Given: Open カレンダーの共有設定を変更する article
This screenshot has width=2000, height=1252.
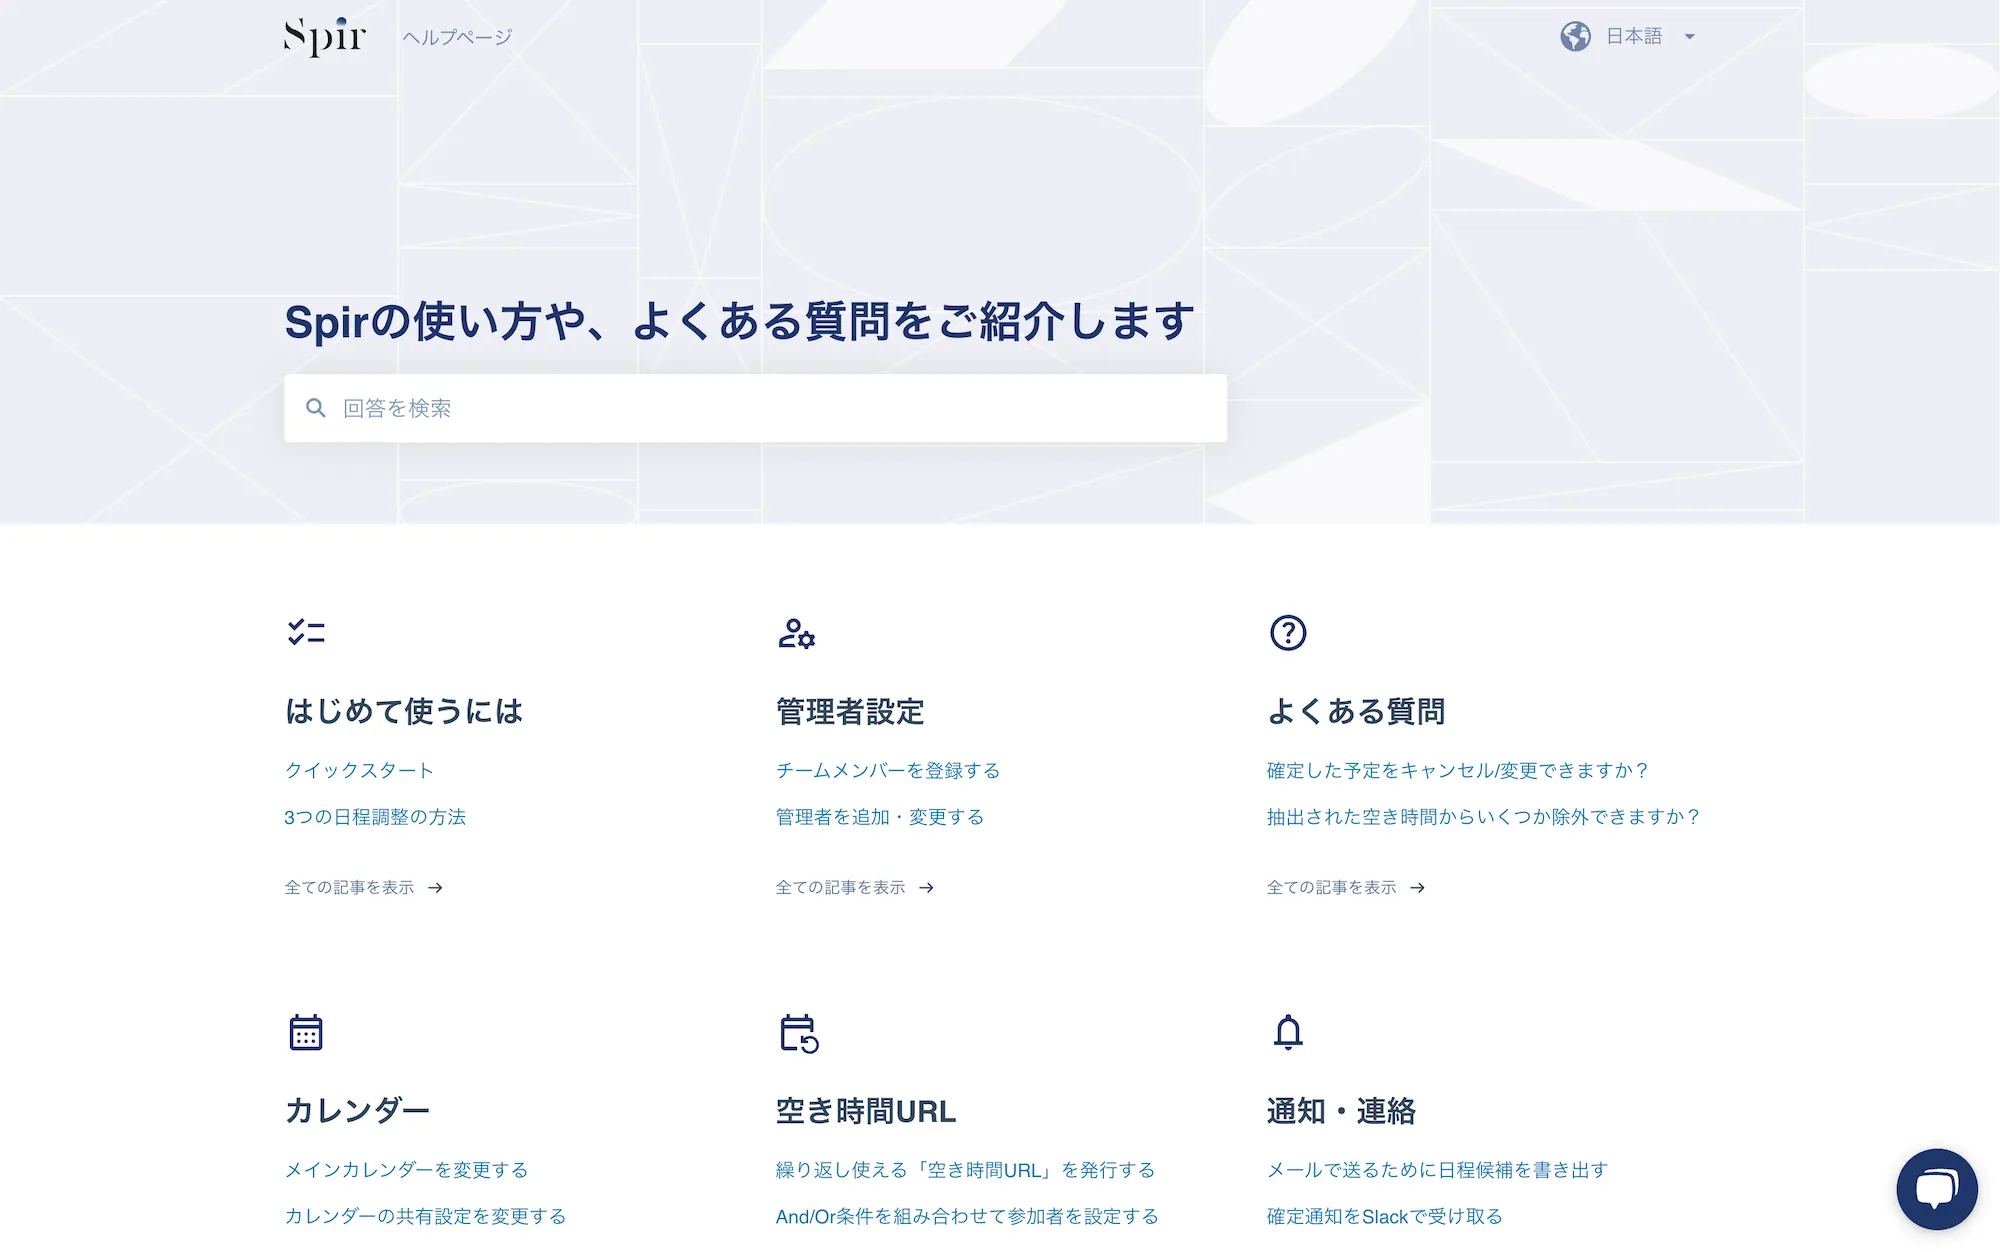Looking at the screenshot, I should (425, 1216).
